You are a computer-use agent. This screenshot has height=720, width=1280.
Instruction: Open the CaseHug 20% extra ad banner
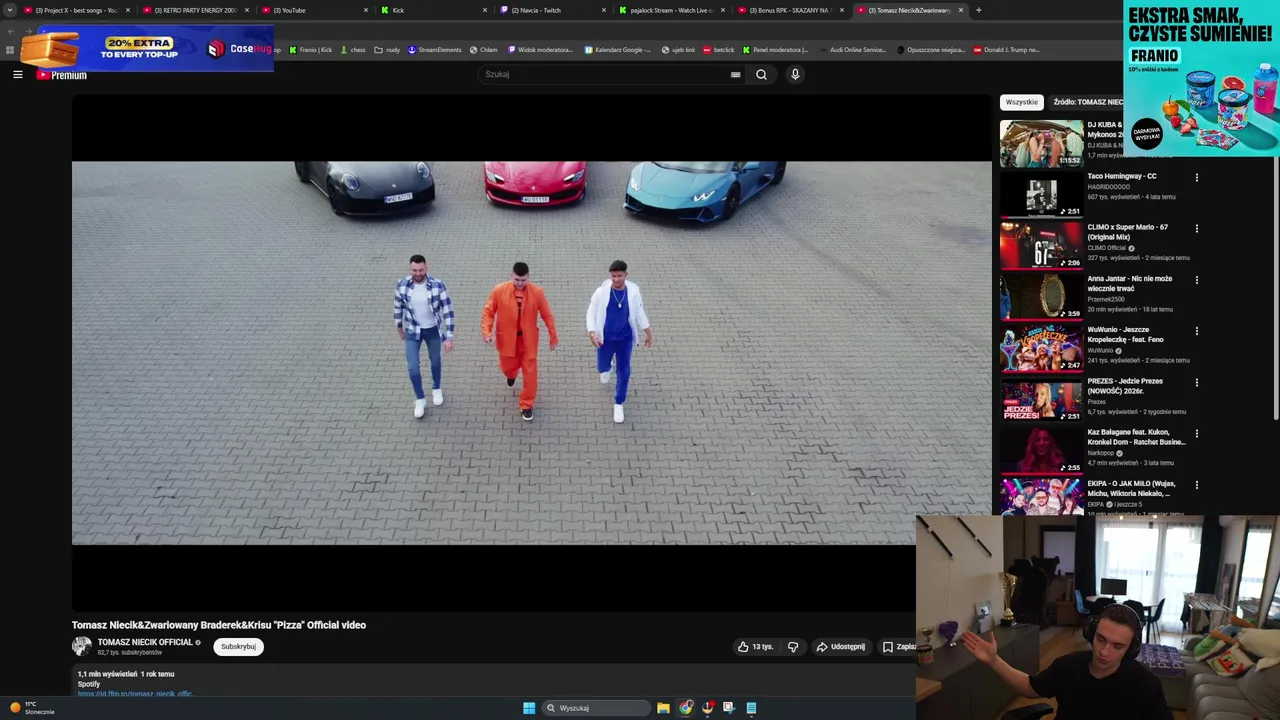click(x=147, y=48)
